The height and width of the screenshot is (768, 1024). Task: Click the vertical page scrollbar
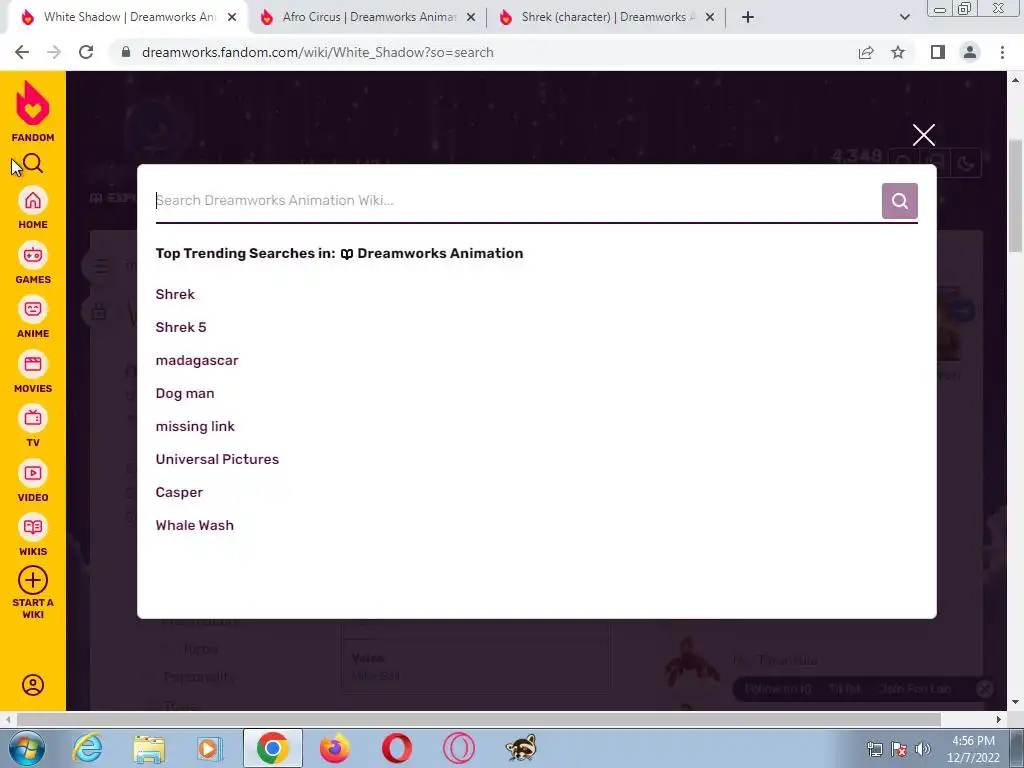pyautogui.click(x=1015, y=195)
